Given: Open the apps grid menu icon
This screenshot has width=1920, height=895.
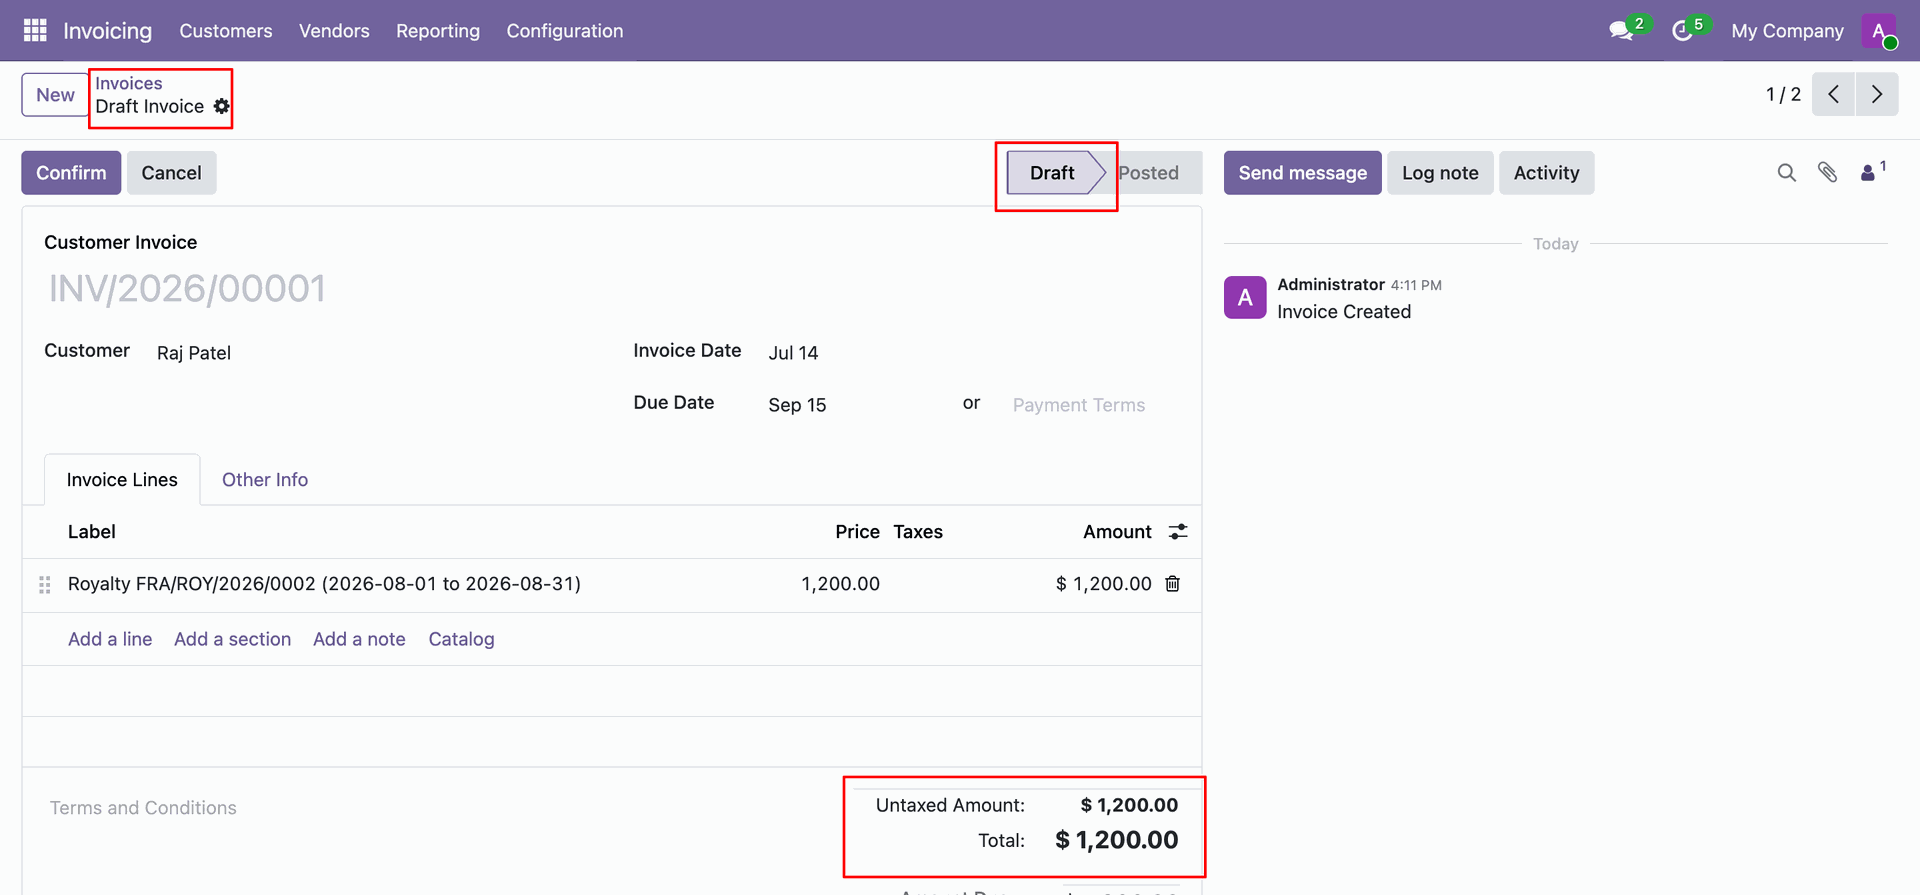Looking at the screenshot, I should 35,31.
